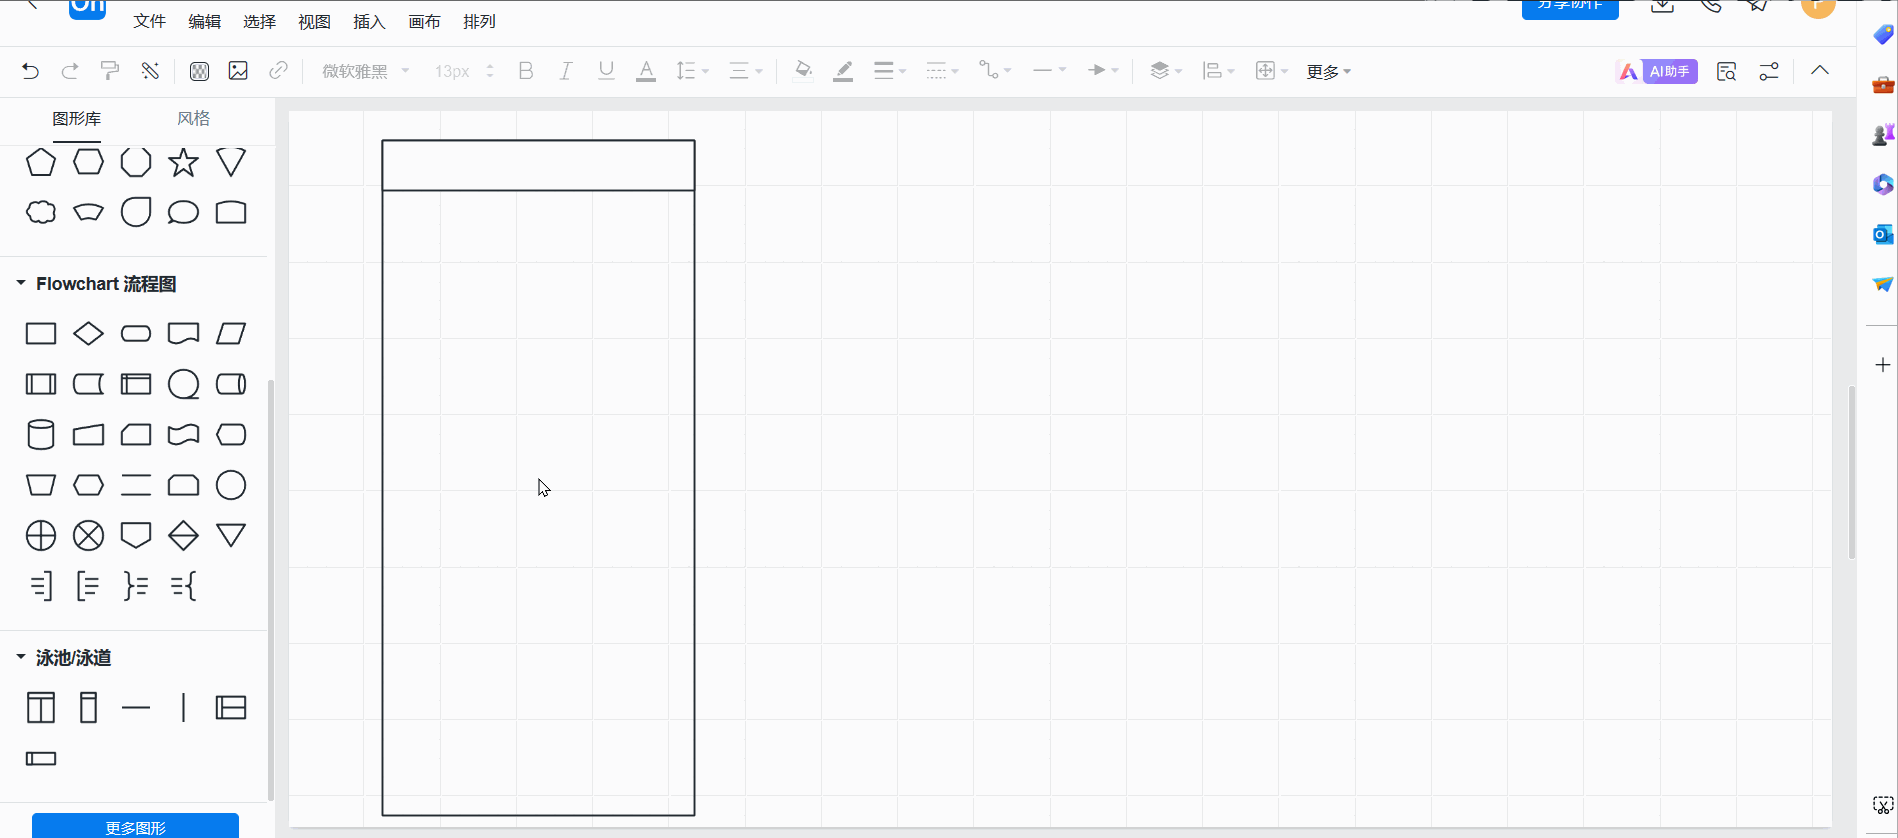Image resolution: width=1898 pixels, height=838 pixels.
Task: Collapse the Flowchart 流程图 section
Action: point(21,284)
